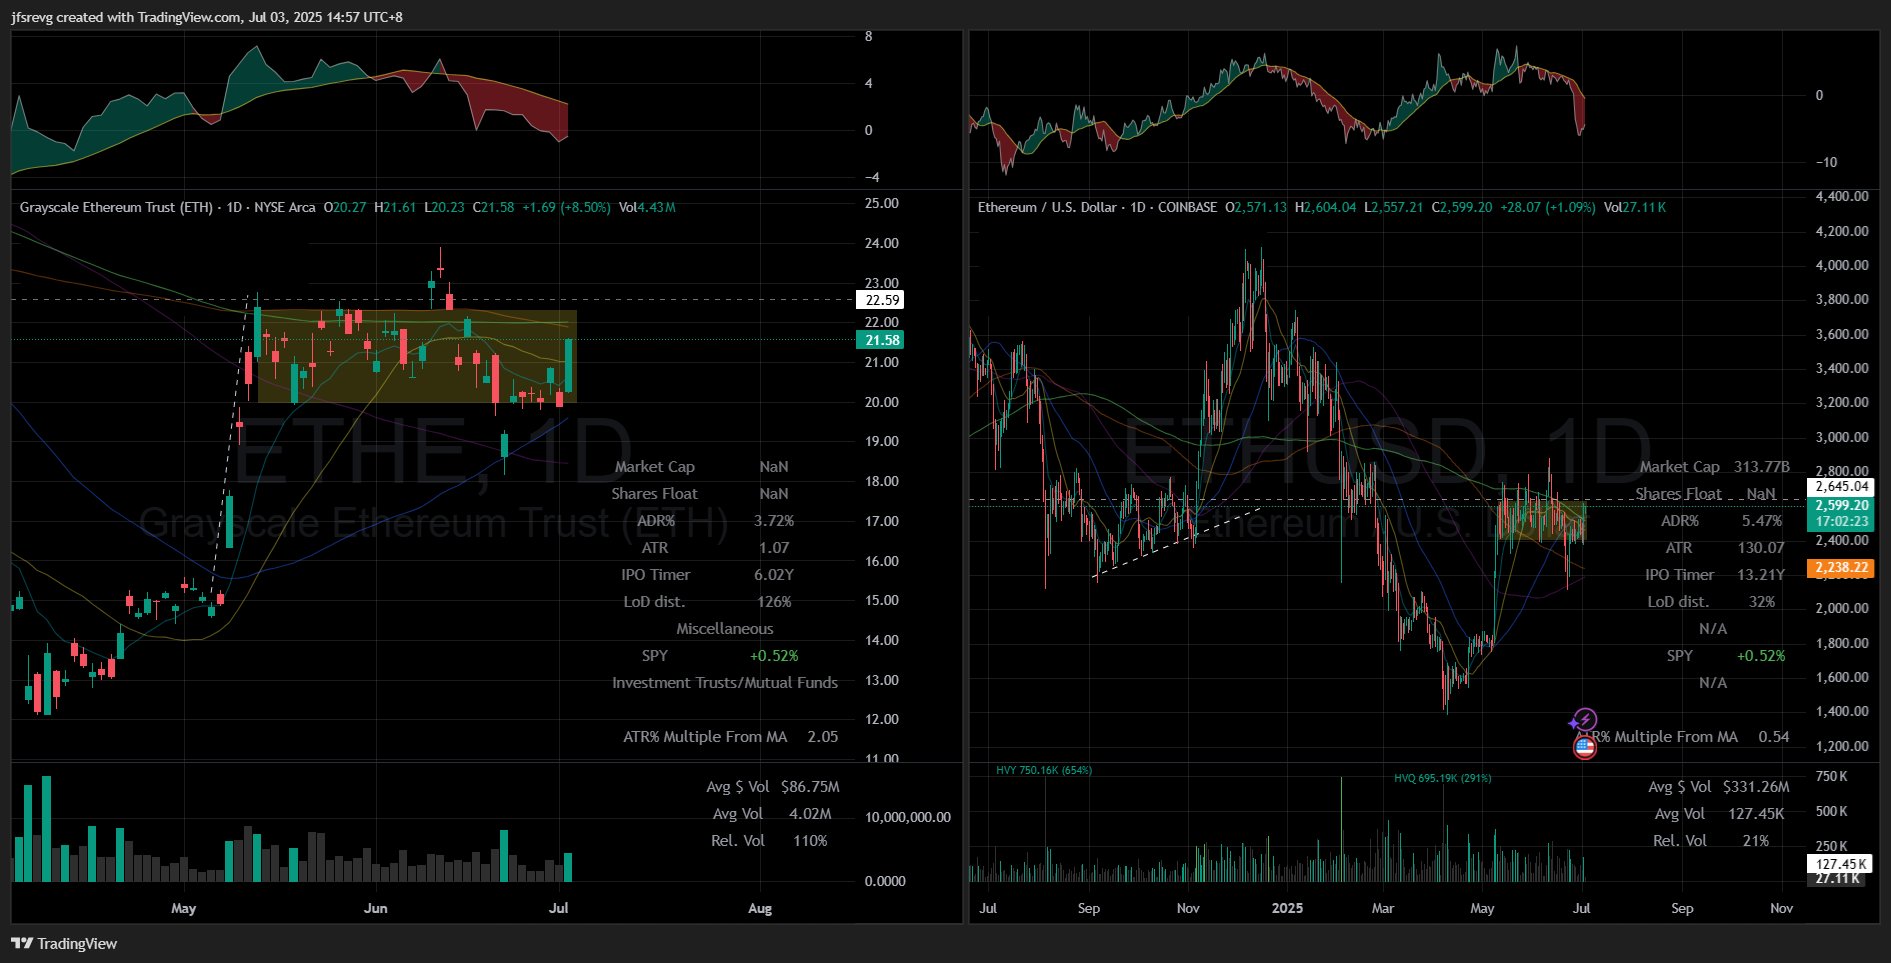
Task: Click the 2,645.04 price line label
Action: tap(1841, 486)
